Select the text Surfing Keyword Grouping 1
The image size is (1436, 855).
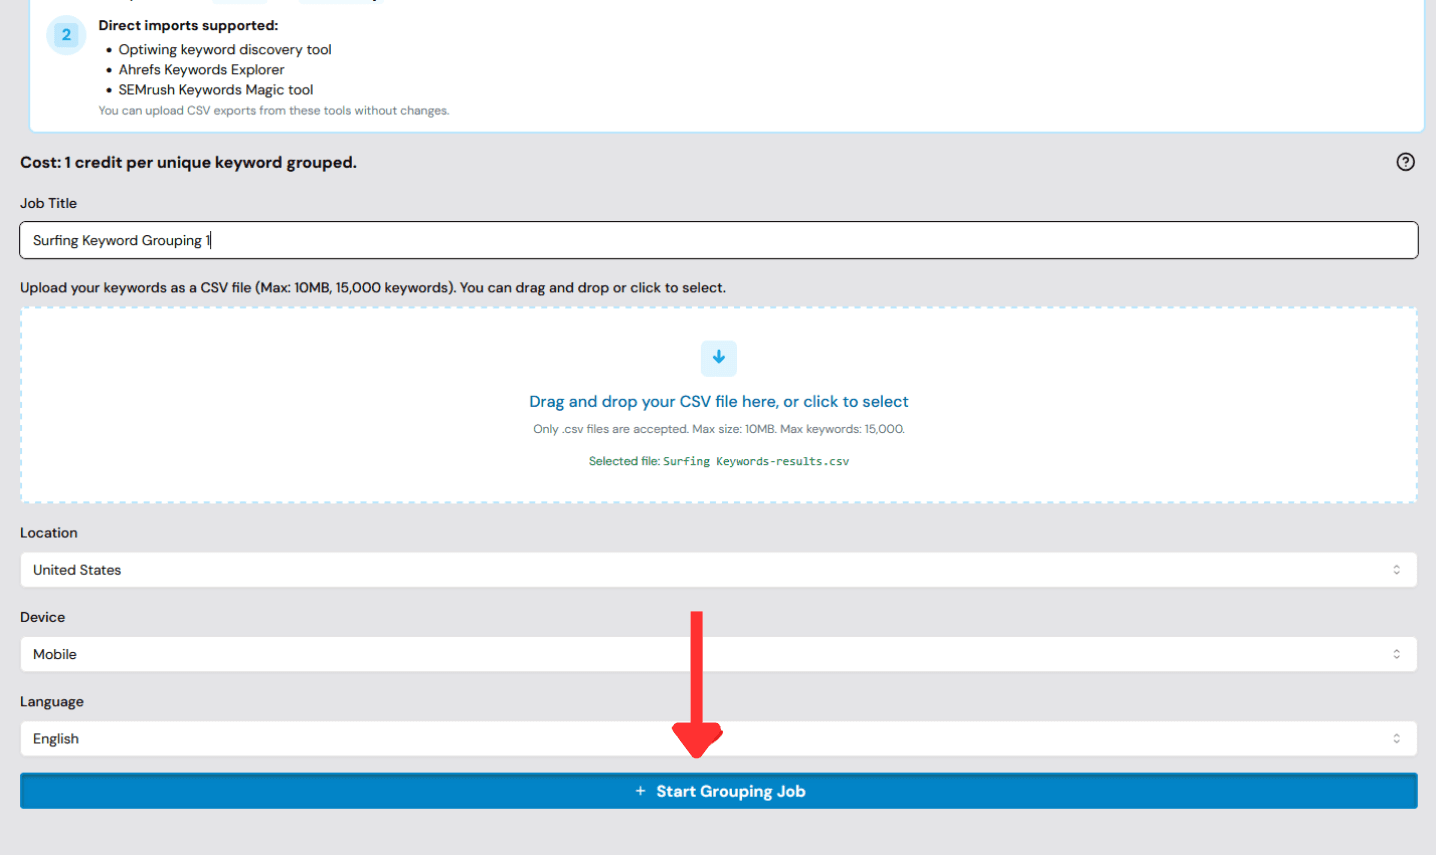(x=120, y=240)
